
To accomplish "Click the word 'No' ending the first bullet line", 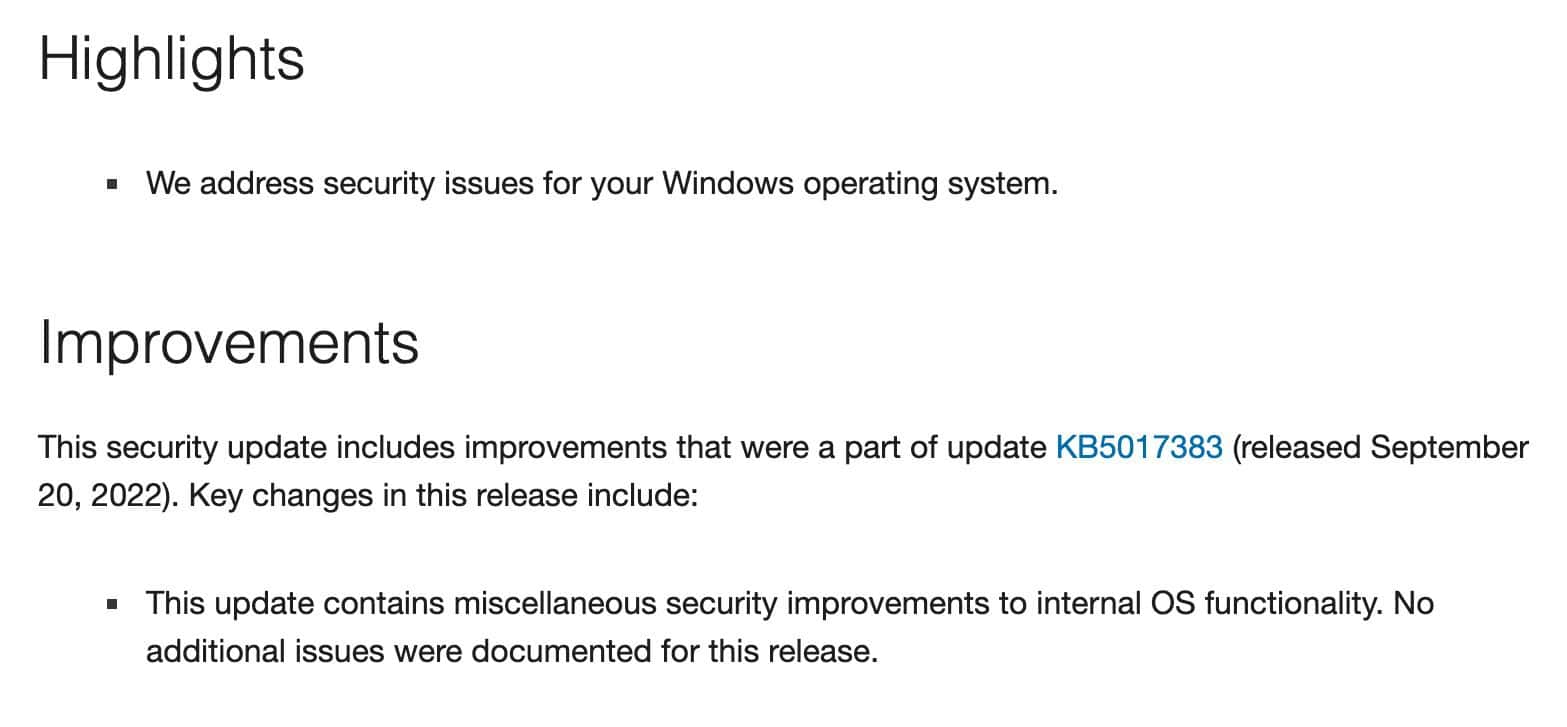I will (1413, 604).
